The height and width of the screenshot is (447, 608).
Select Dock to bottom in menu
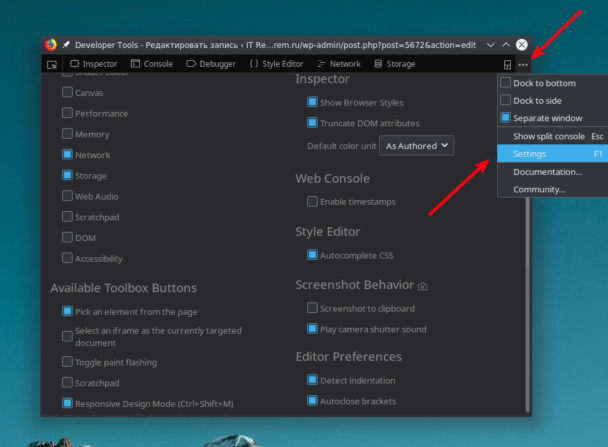(553, 83)
